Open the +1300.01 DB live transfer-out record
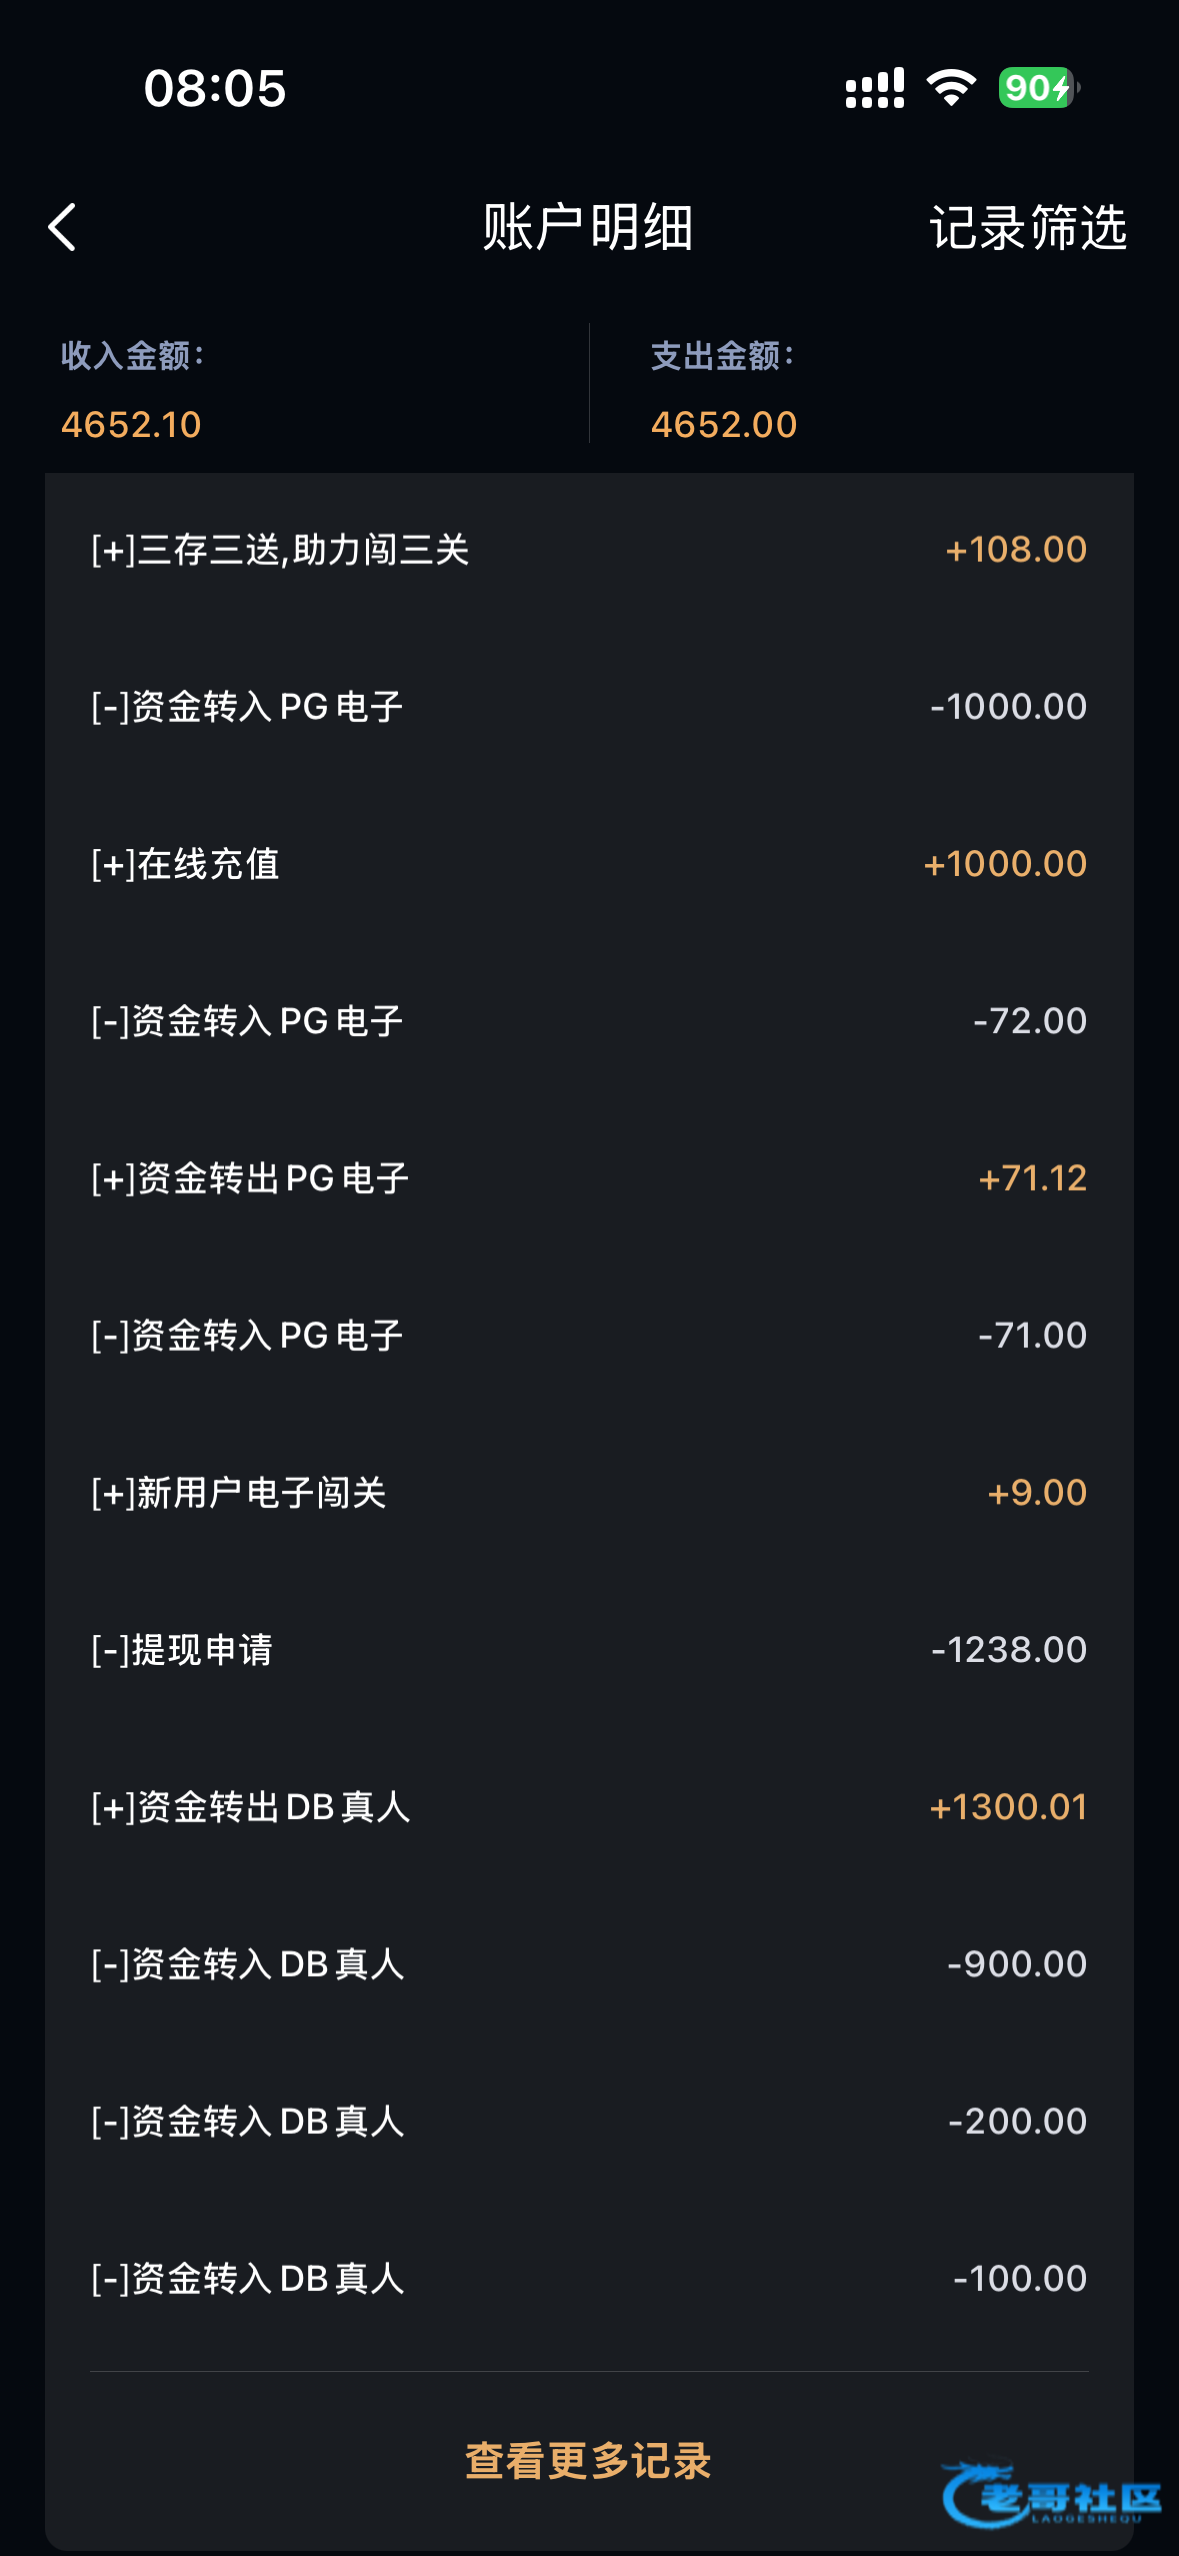The image size is (1179, 2556). pos(588,1807)
